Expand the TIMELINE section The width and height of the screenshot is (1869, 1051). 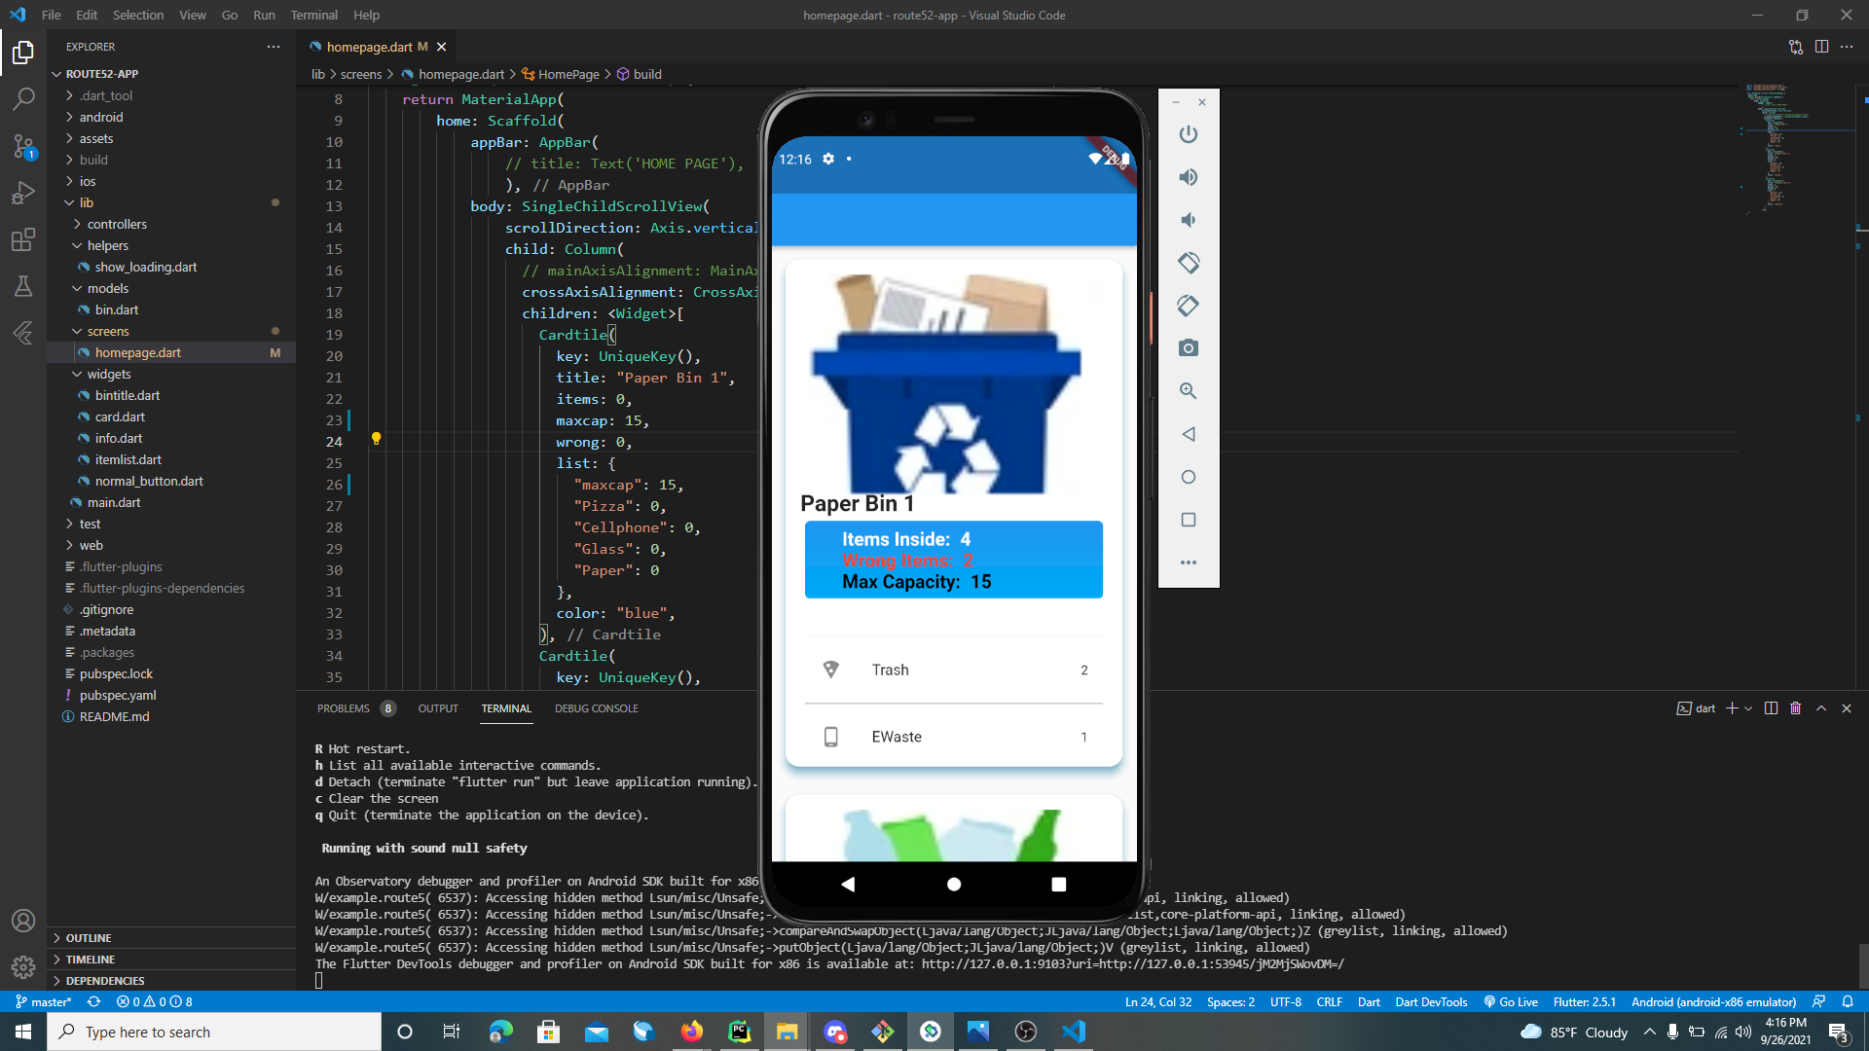(x=171, y=959)
